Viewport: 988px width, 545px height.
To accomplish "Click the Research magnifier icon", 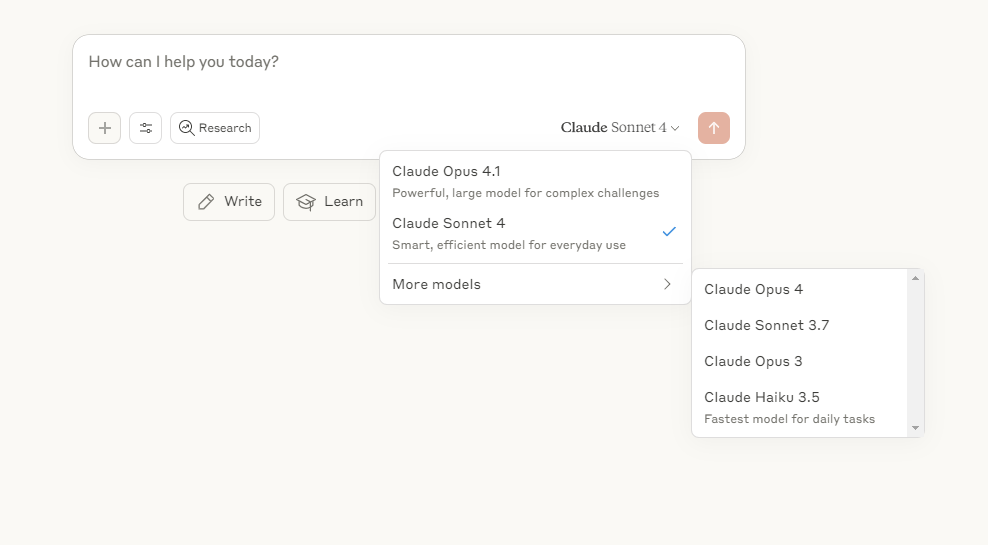I will [187, 128].
